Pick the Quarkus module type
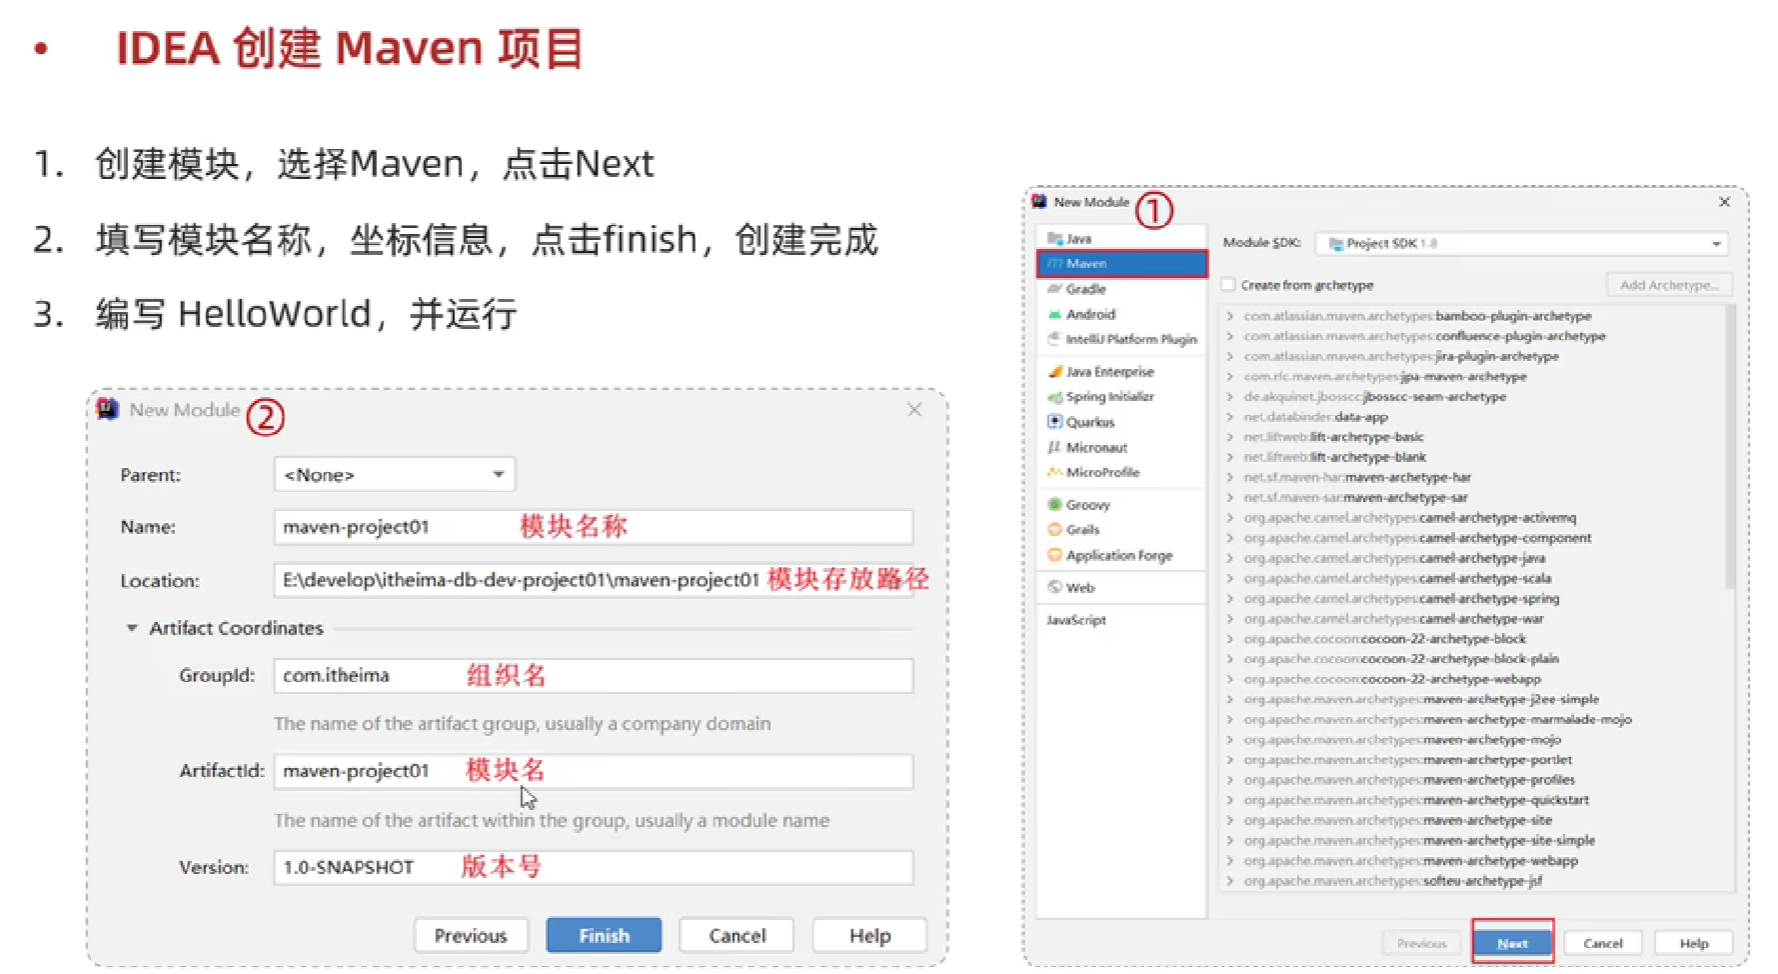 (1121, 422)
